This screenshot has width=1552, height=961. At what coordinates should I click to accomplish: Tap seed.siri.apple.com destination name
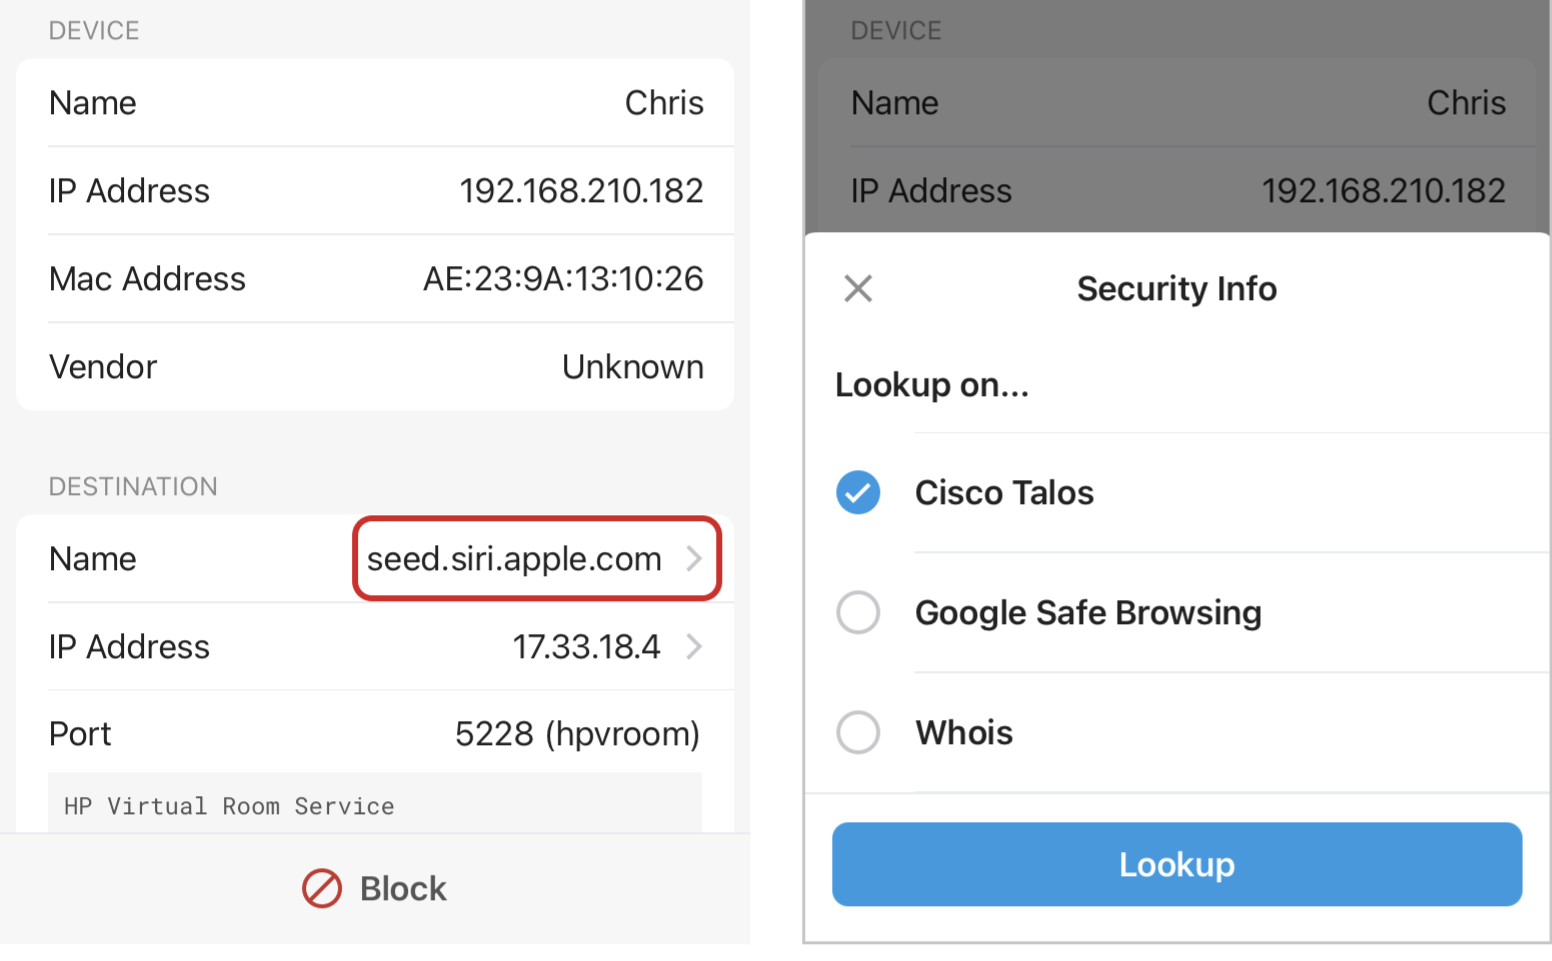point(514,558)
